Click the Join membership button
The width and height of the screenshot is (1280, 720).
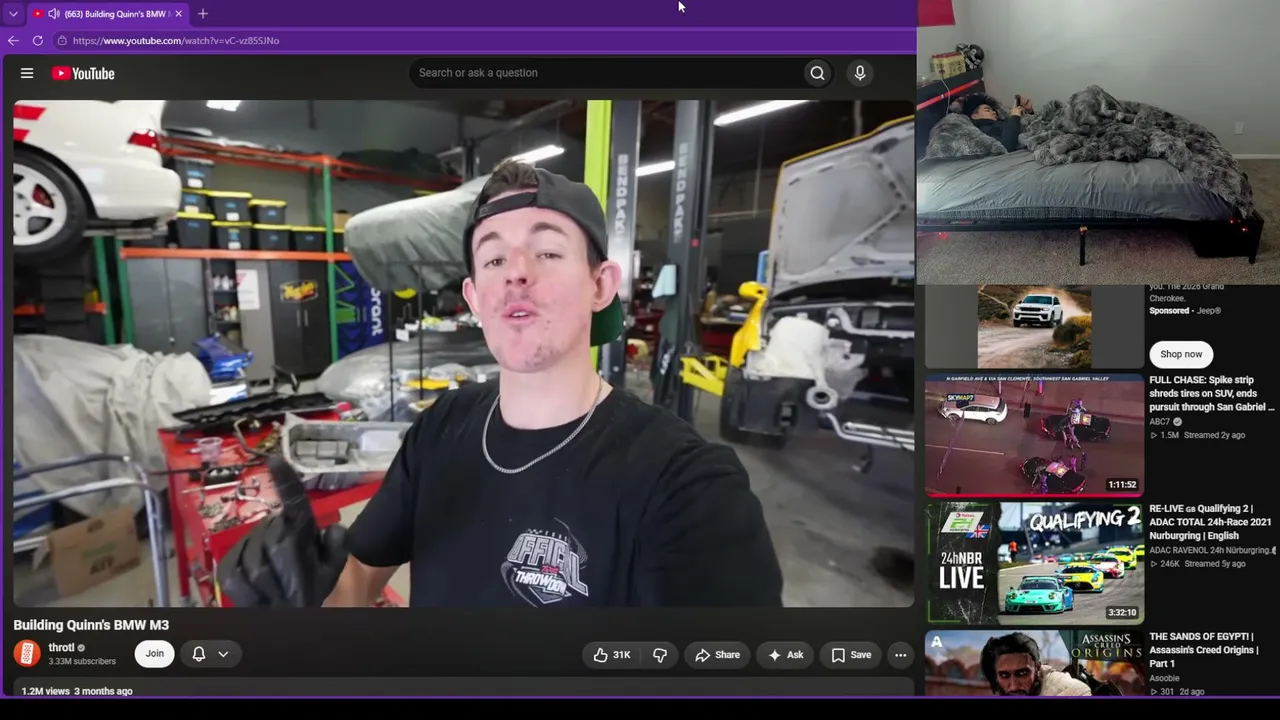tap(154, 654)
